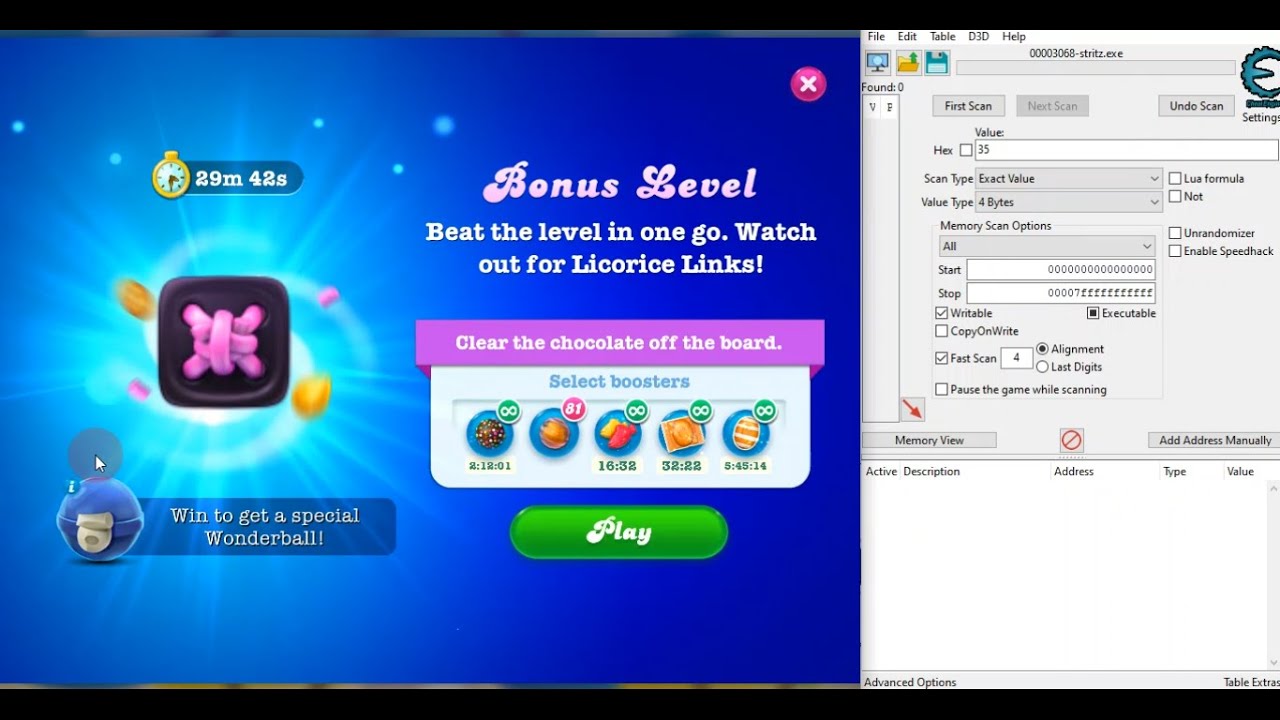Screen dimensions: 1280x720
Task: Click the Licorice Links blocker icon
Action: [x=224, y=342]
